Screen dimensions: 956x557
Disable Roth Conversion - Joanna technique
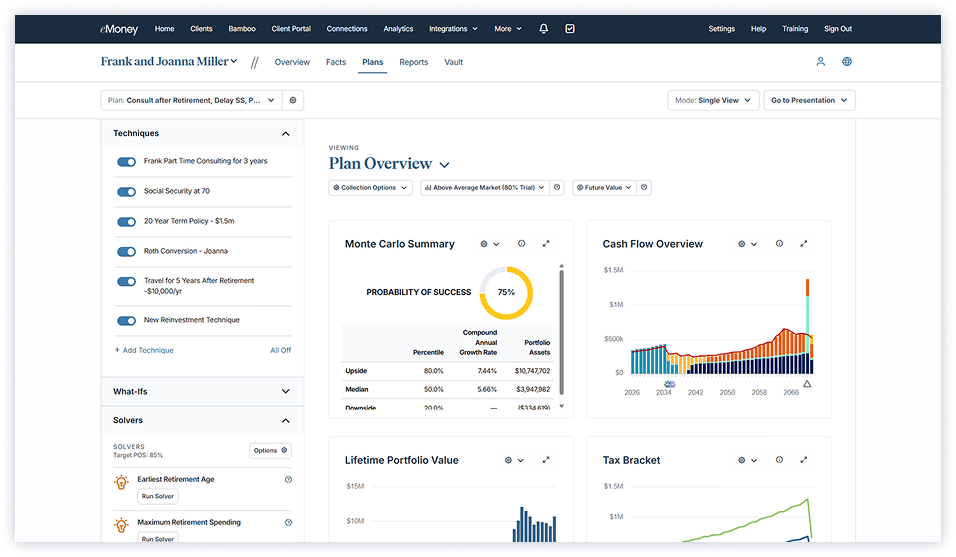[x=126, y=251]
